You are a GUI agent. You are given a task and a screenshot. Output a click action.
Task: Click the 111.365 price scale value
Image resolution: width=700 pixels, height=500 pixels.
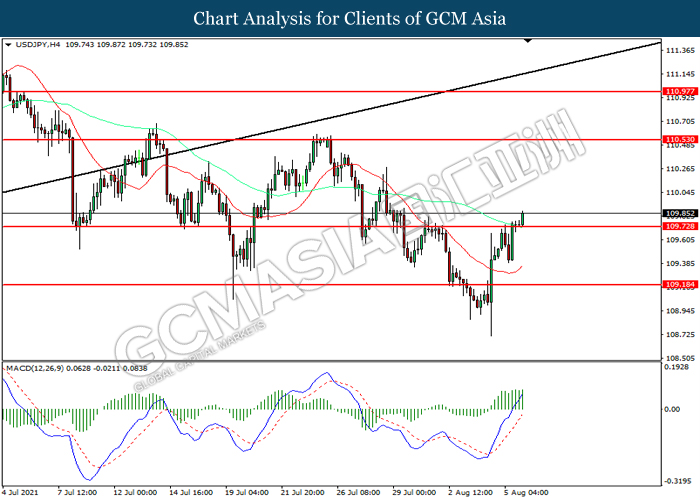point(680,50)
